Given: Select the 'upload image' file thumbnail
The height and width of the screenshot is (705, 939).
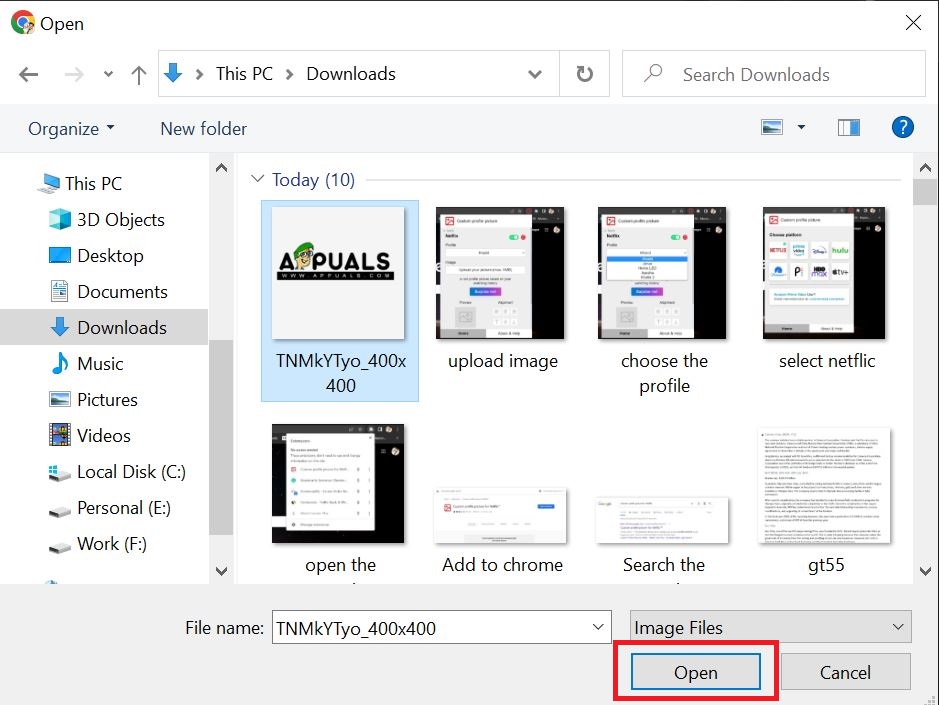Looking at the screenshot, I should coord(500,273).
